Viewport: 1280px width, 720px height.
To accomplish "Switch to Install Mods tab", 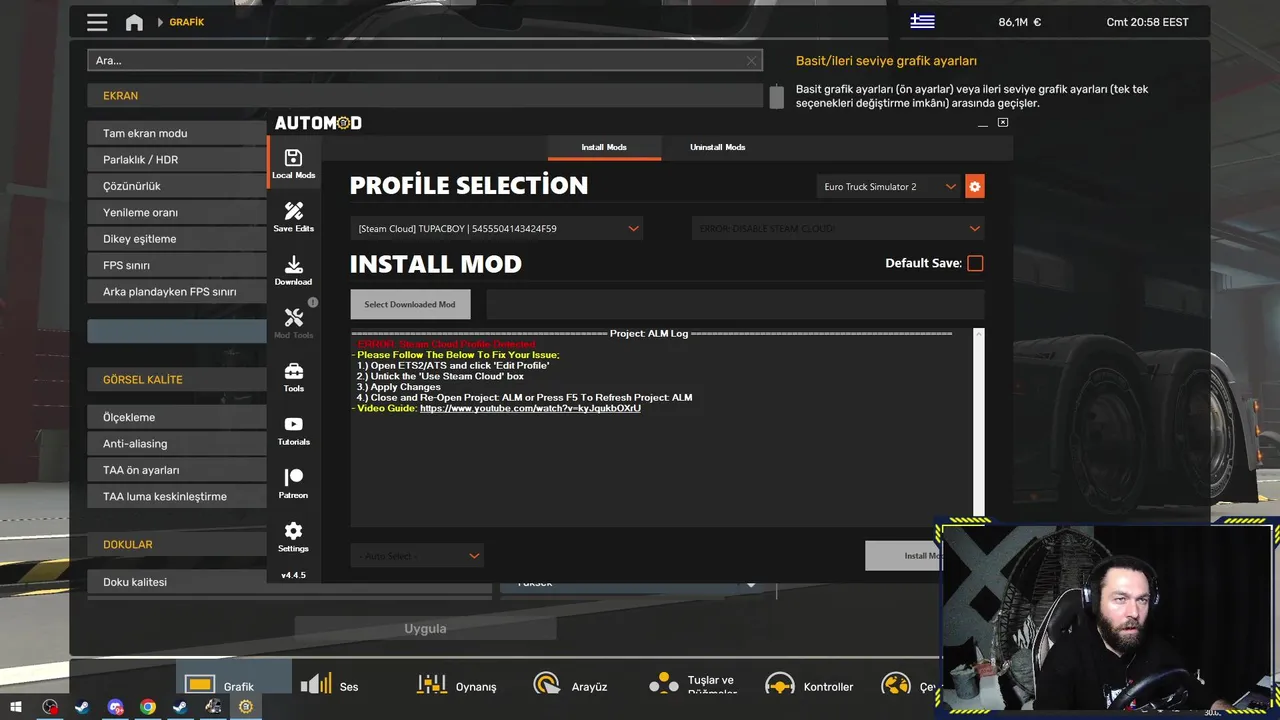I will click(604, 147).
